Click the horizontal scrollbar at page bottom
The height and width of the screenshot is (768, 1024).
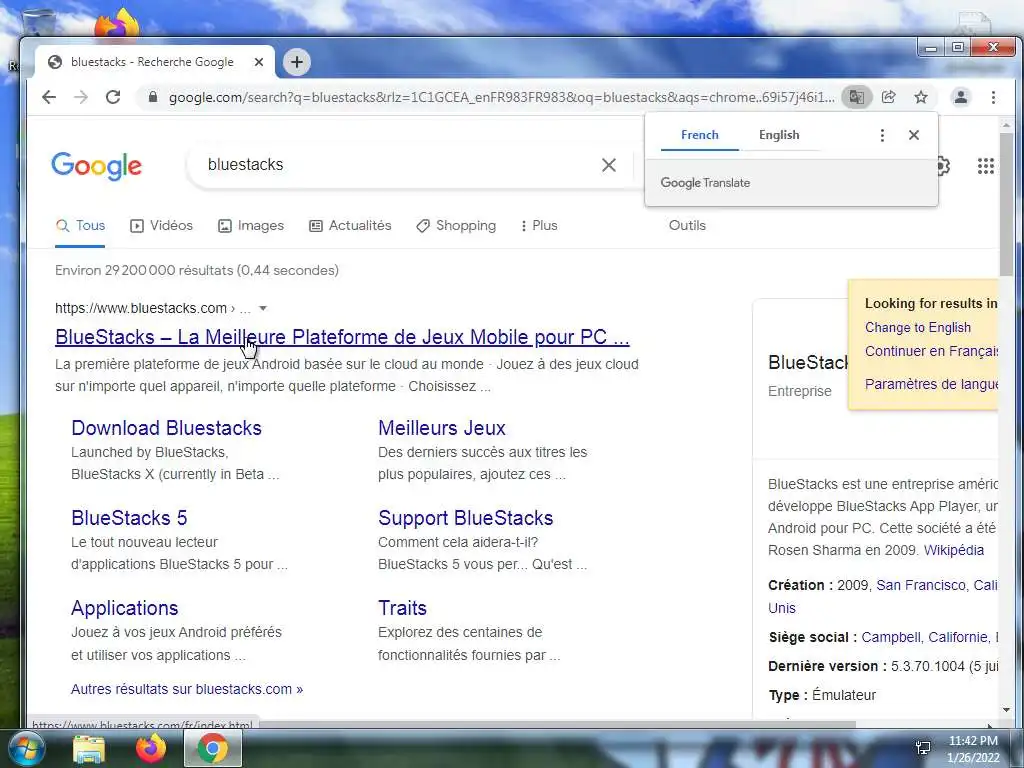click(x=558, y=725)
